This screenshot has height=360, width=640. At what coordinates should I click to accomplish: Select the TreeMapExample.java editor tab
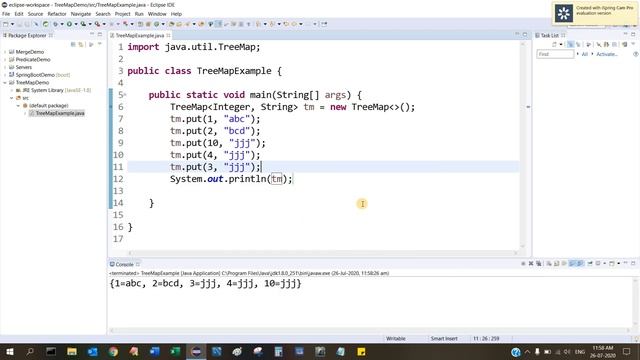point(140,36)
